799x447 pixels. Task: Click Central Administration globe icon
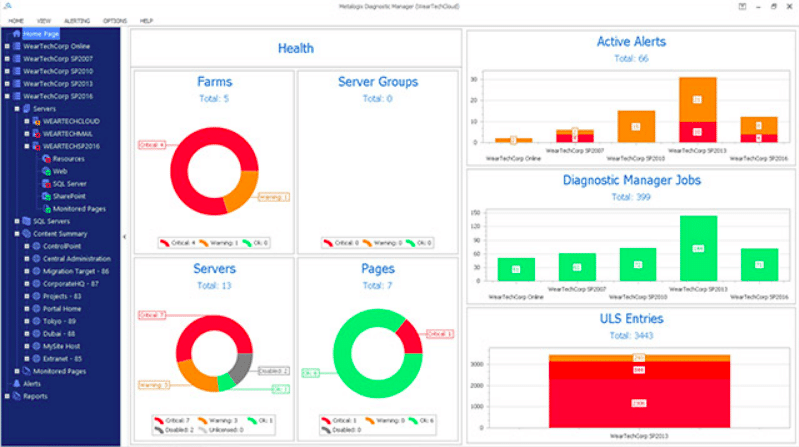(37, 258)
